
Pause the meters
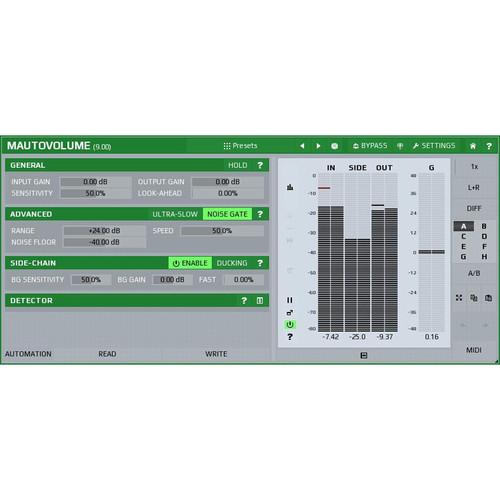[290, 300]
